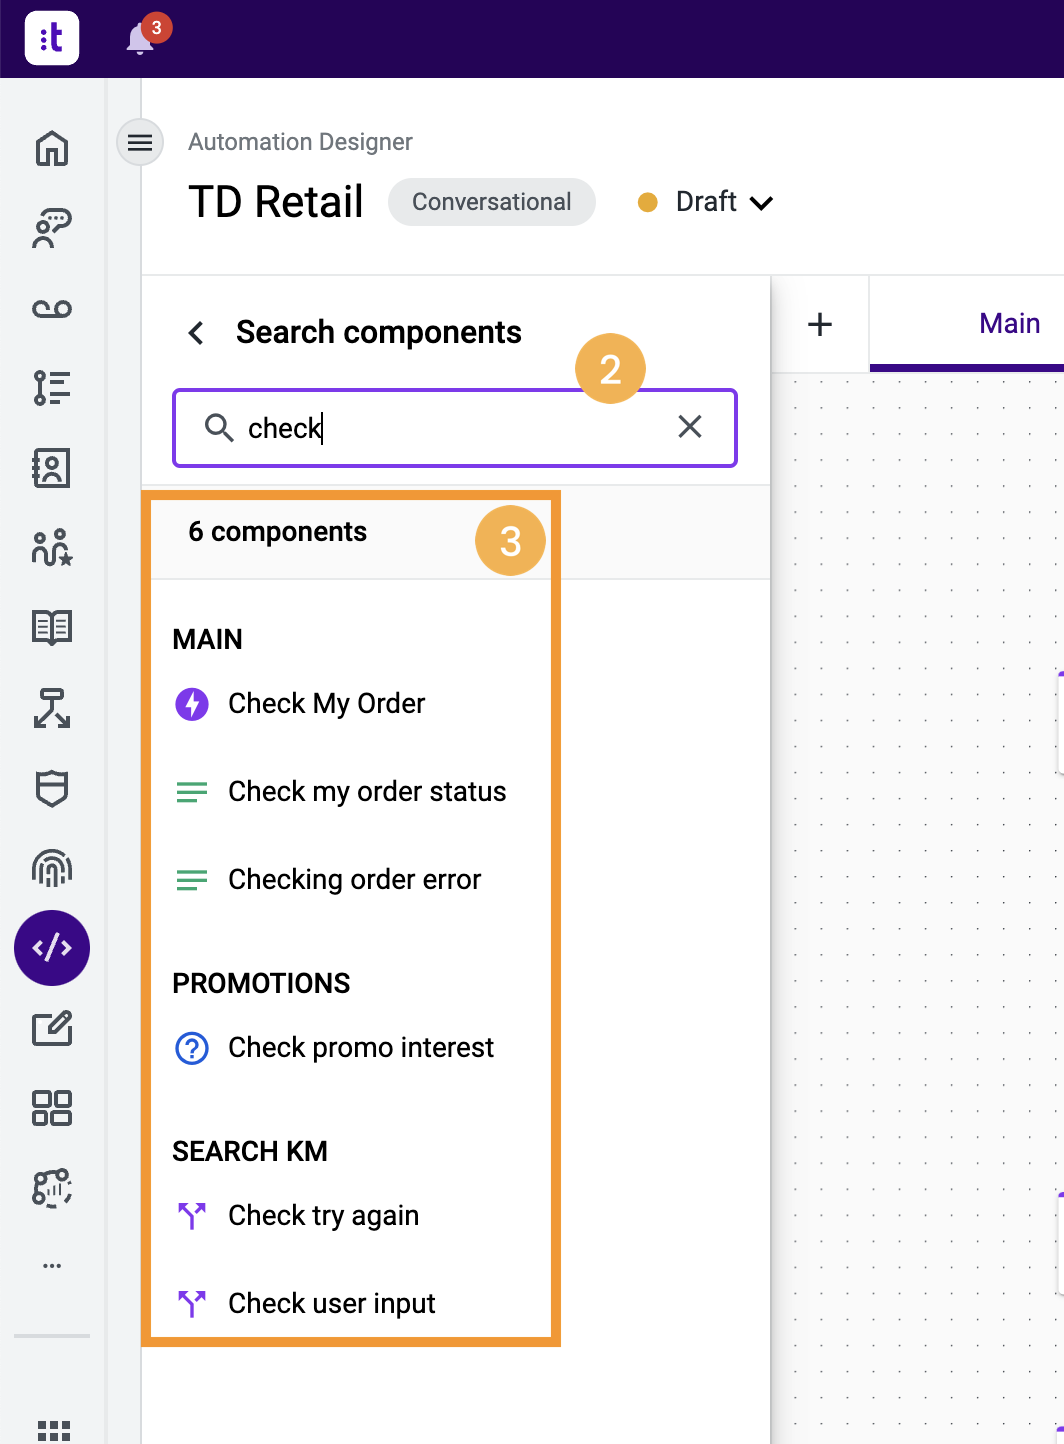This screenshot has height=1444, width=1064.
Task: Open the voicemail icon in sidebar
Action: [x=52, y=309]
